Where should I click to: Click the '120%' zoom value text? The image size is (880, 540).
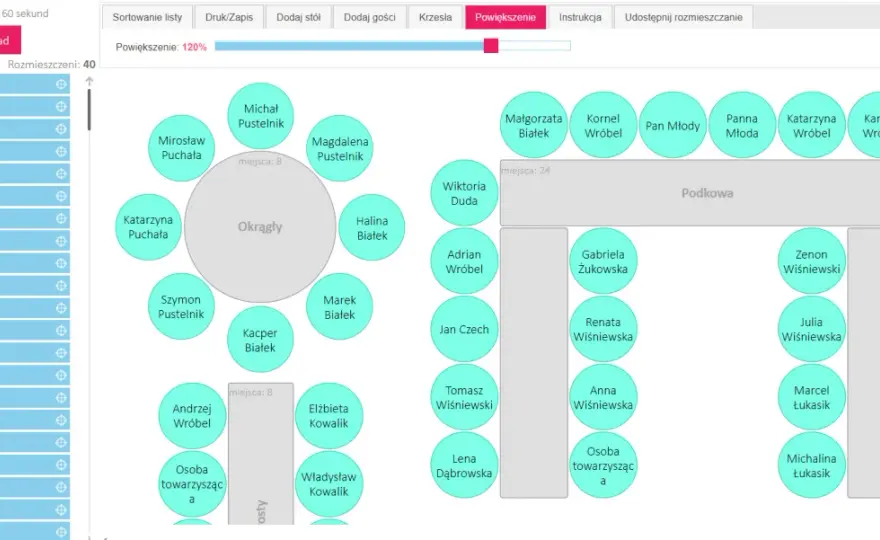pos(194,47)
